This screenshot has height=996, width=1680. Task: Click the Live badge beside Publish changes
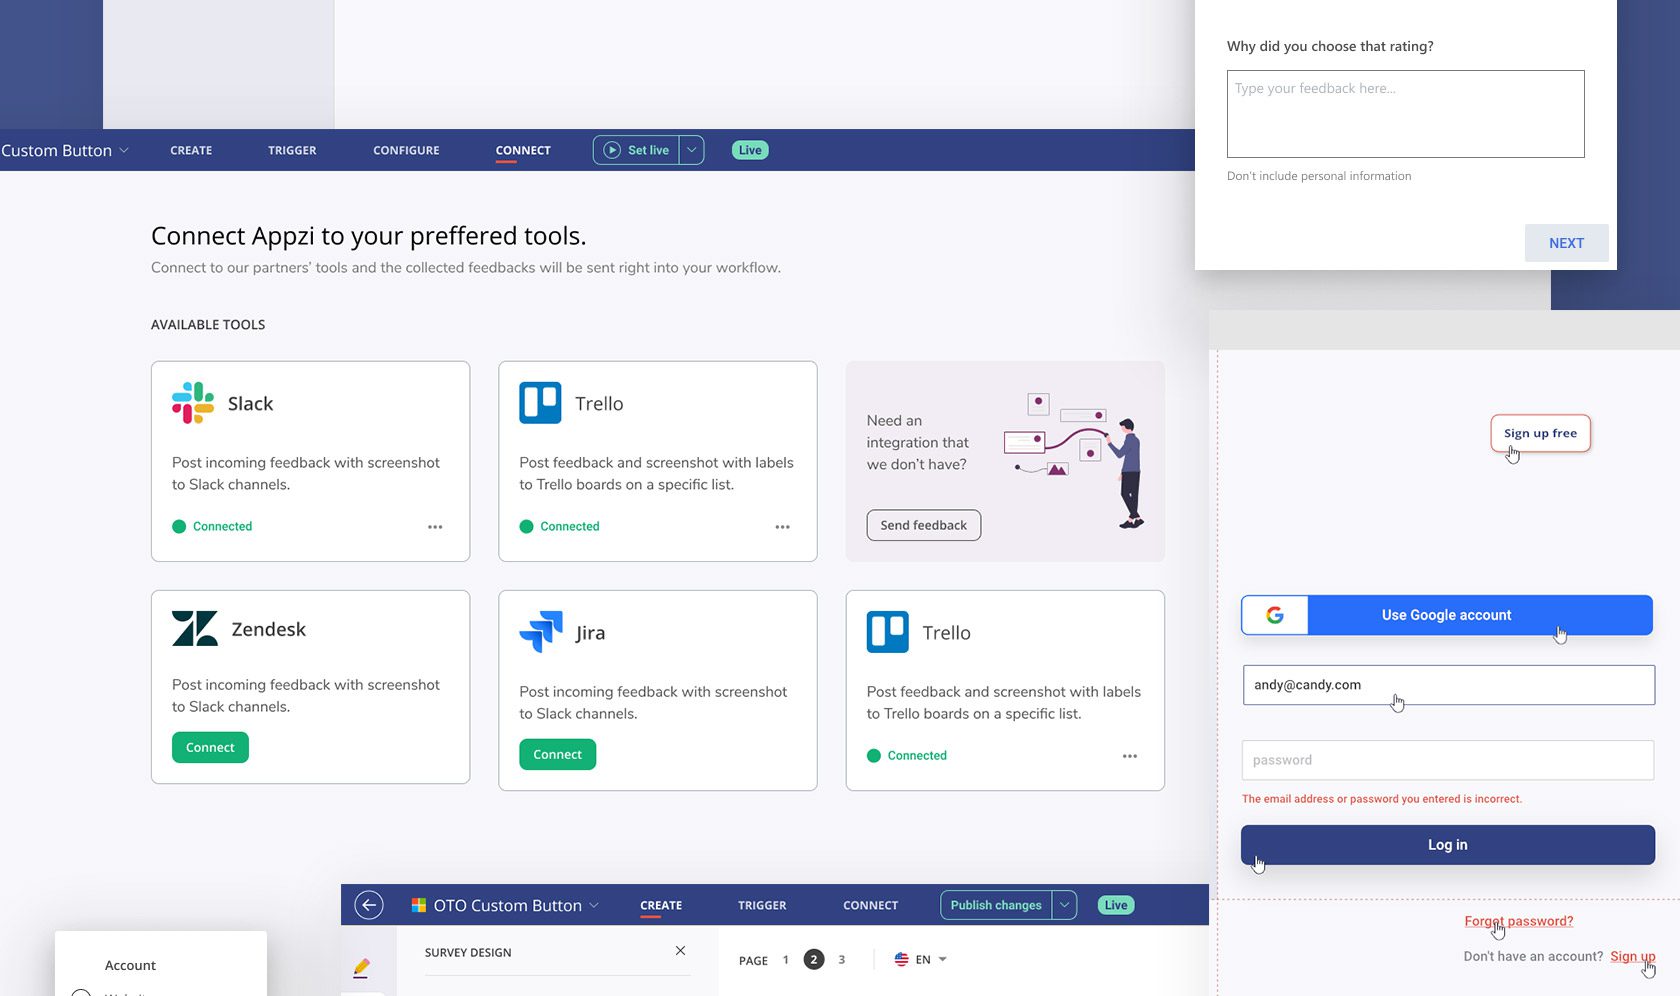(1116, 905)
